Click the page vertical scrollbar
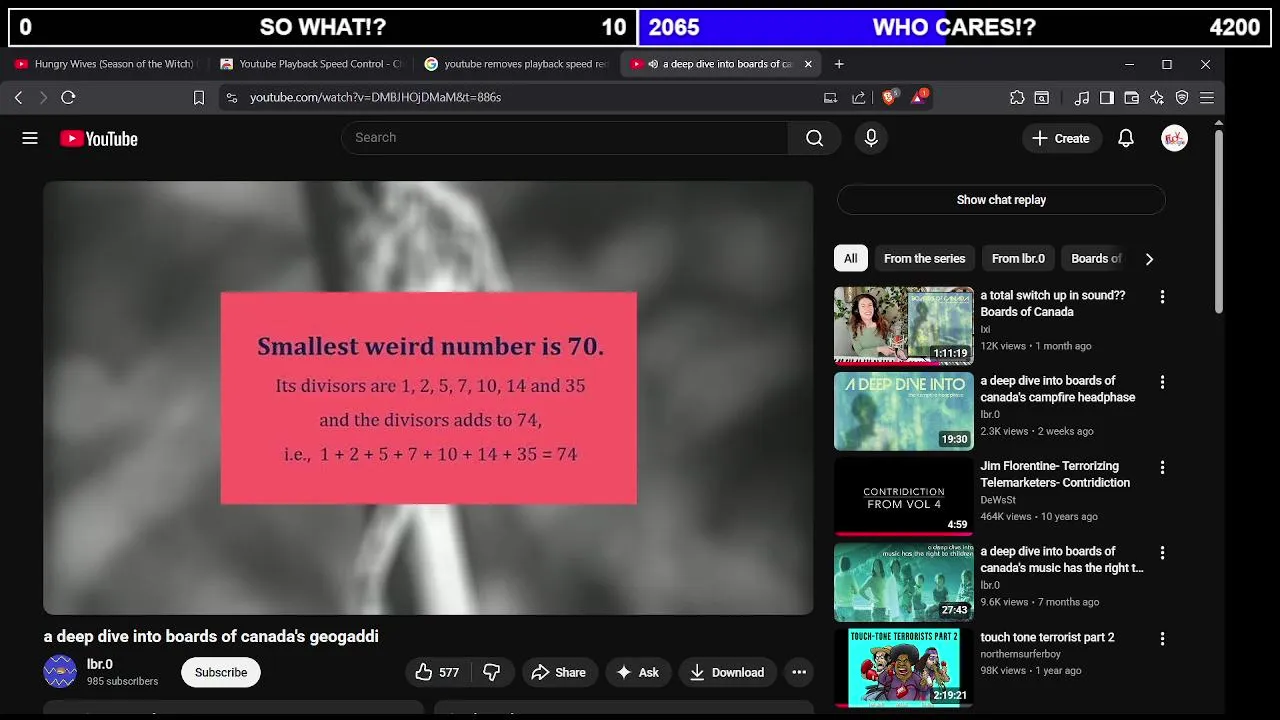Viewport: 1280px width, 720px height. click(1218, 220)
